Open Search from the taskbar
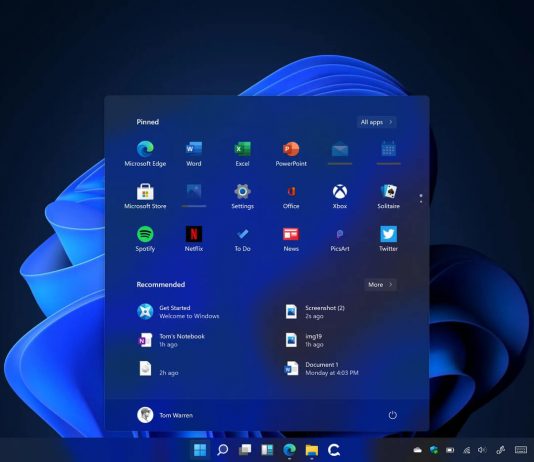 (222, 450)
